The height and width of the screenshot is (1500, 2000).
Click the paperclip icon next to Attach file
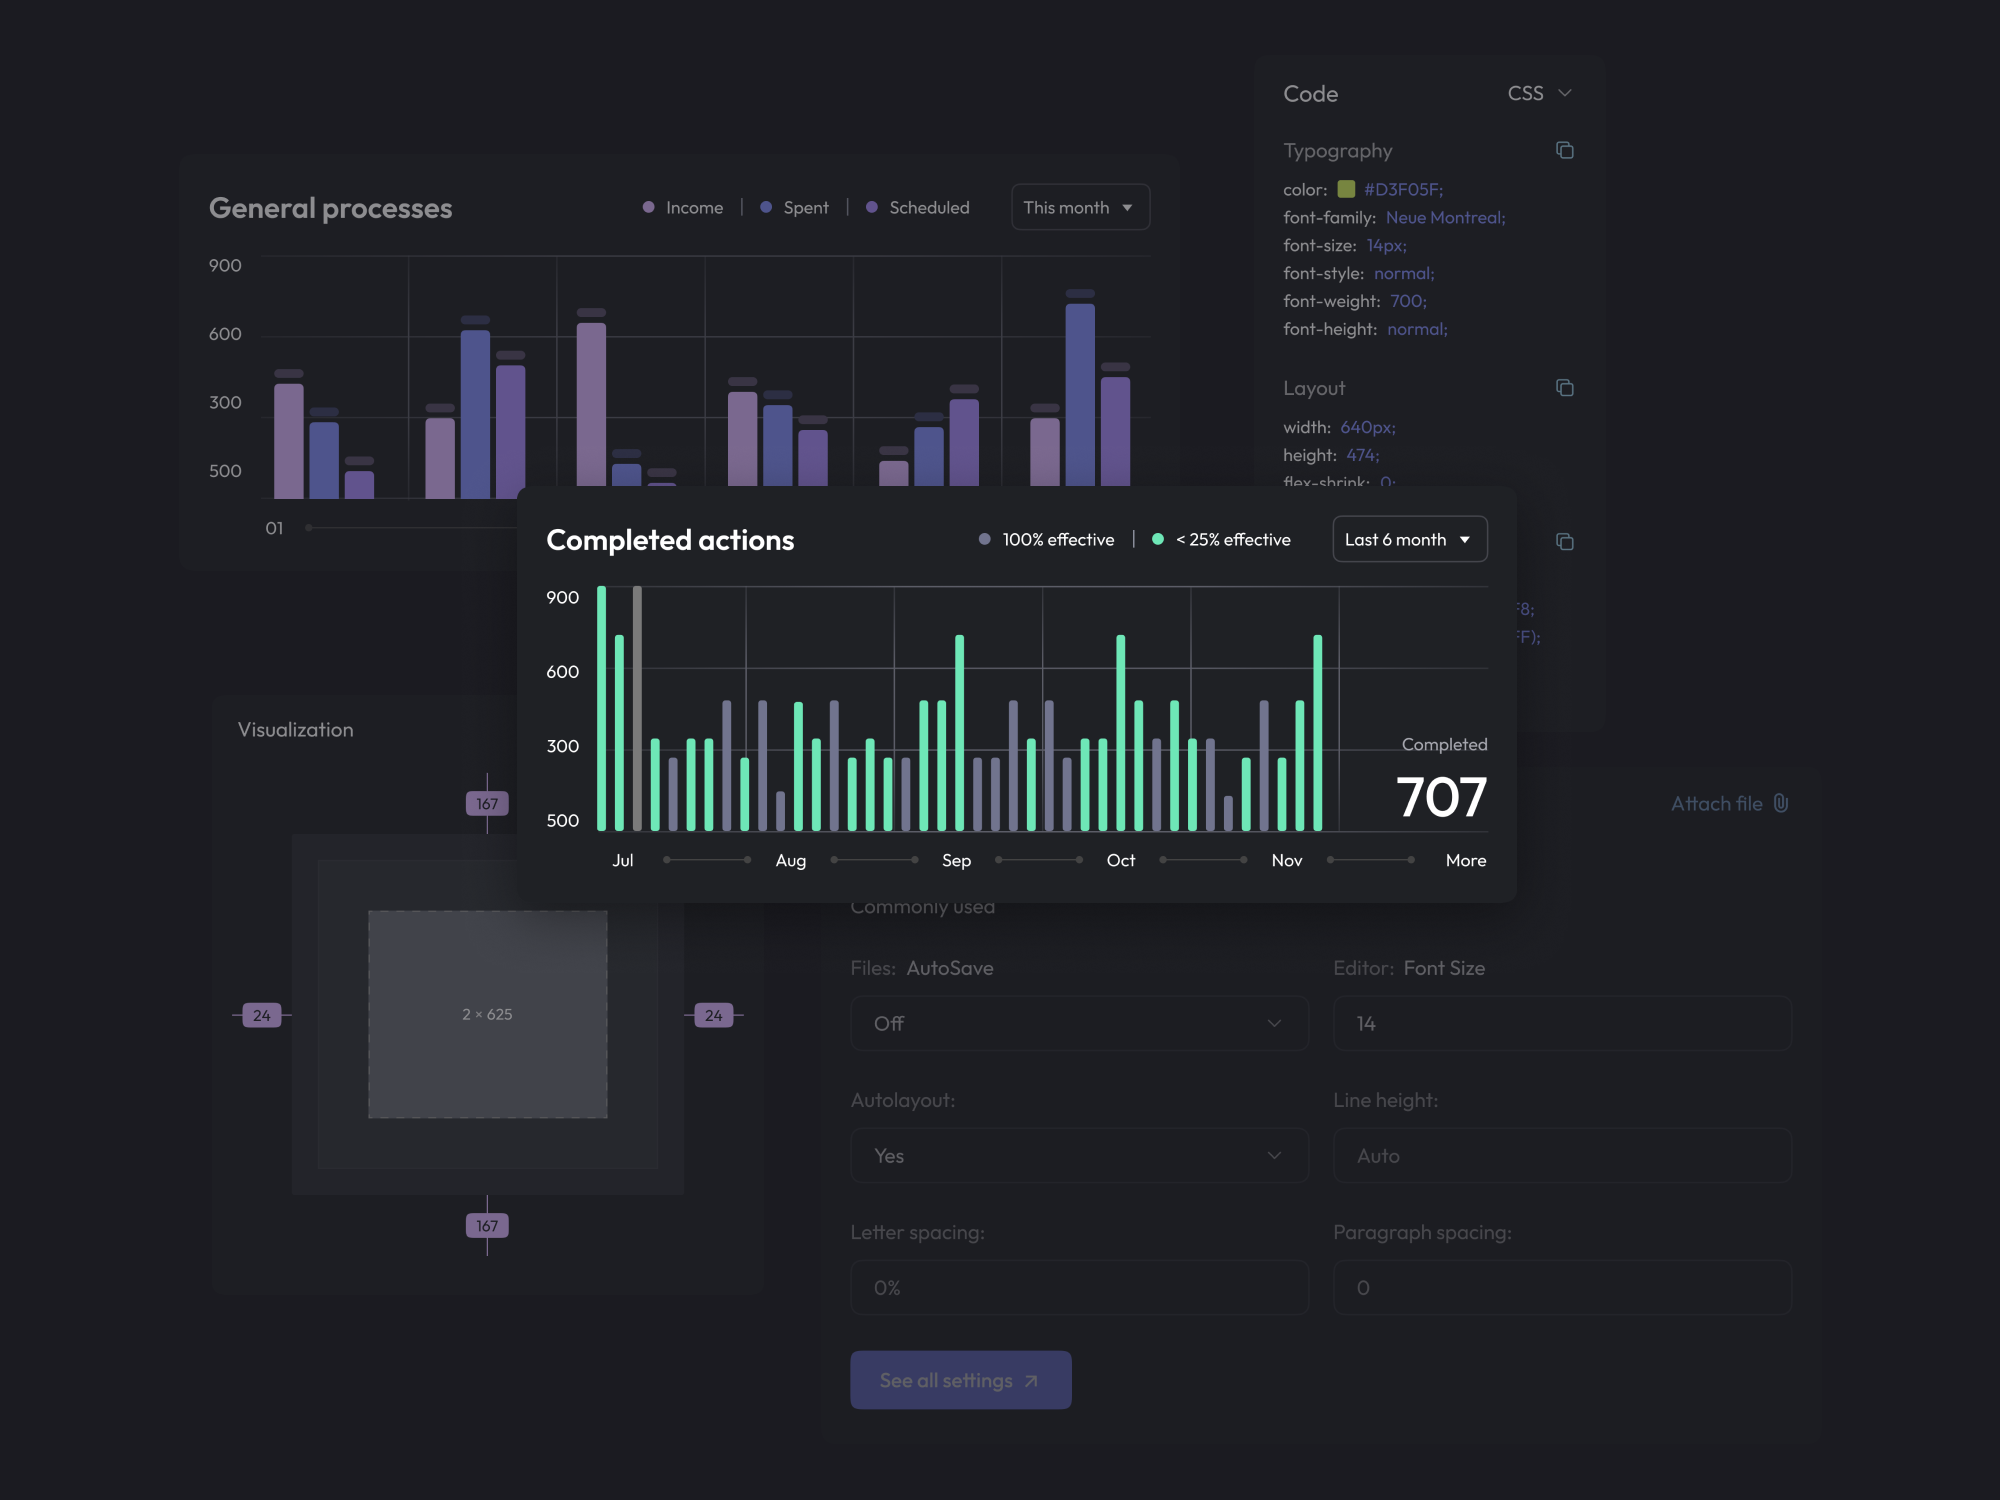click(x=1781, y=803)
